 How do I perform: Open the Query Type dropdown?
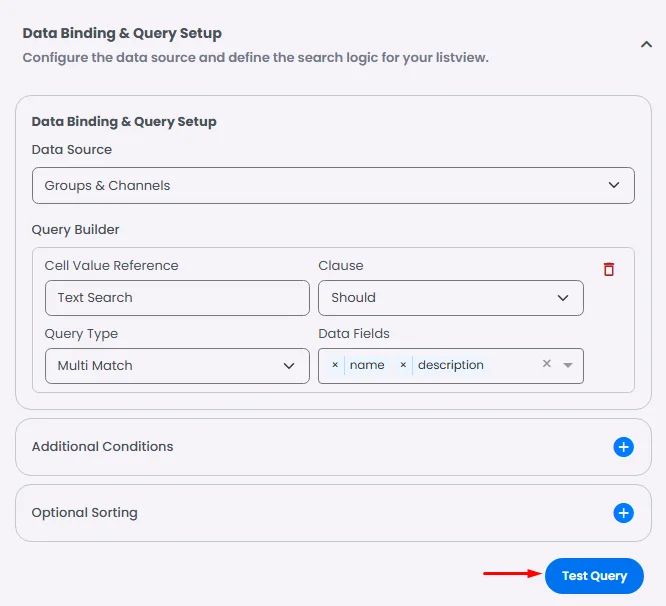(177, 366)
